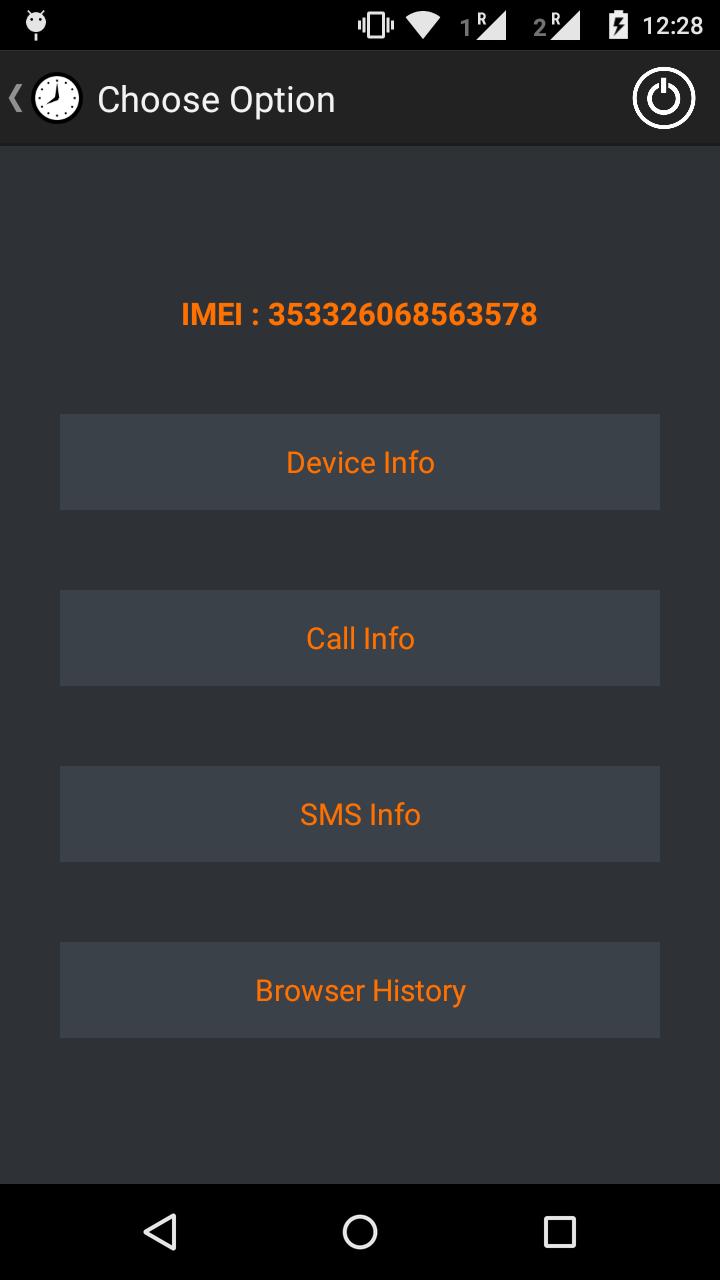Tap the SIM 2 signal indicator
This screenshot has height=1280, width=720.
[557, 25]
